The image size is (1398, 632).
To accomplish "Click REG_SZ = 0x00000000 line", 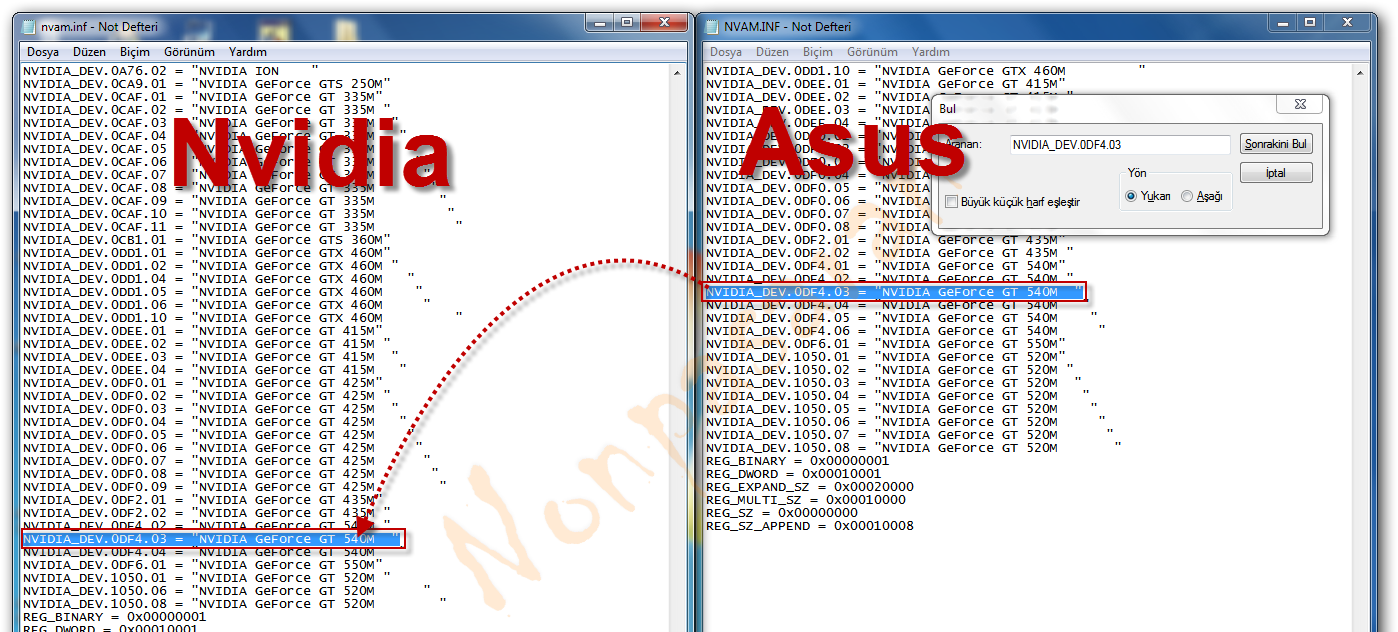I will (x=781, y=513).
